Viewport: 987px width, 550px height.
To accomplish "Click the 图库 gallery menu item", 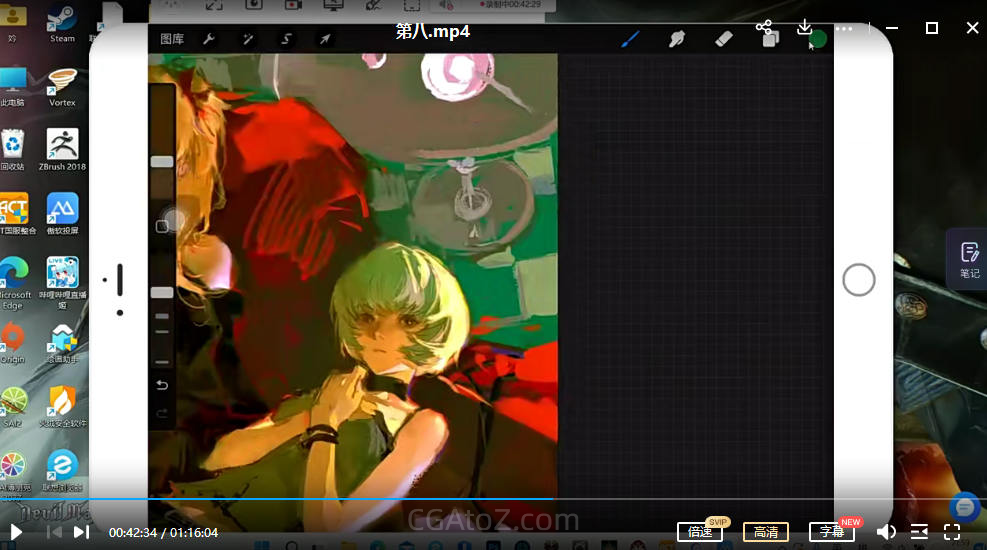I will pyautogui.click(x=172, y=39).
